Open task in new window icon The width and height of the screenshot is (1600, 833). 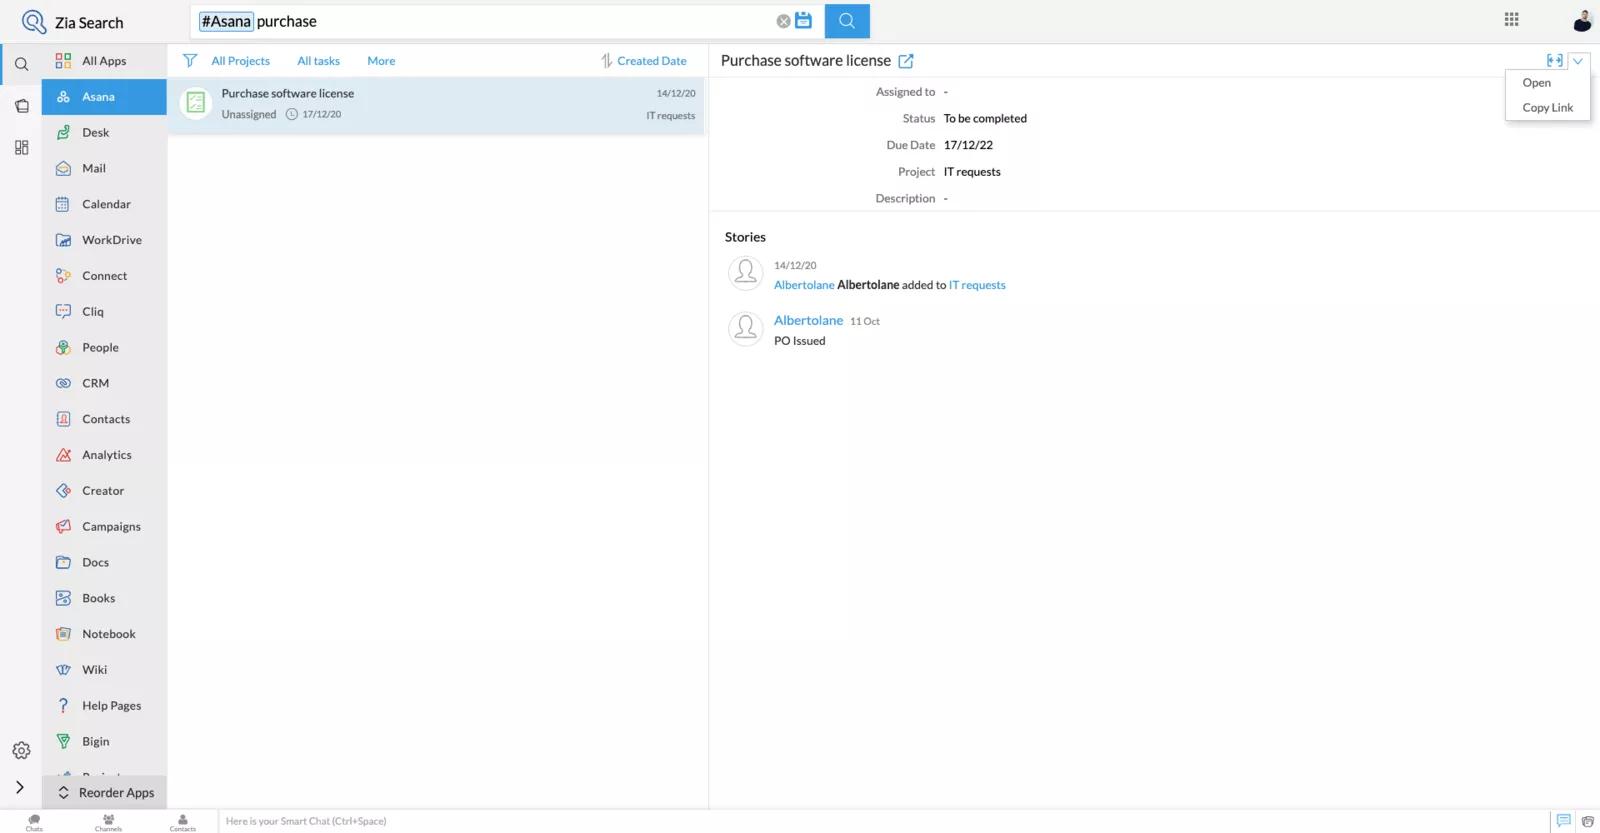tap(906, 61)
